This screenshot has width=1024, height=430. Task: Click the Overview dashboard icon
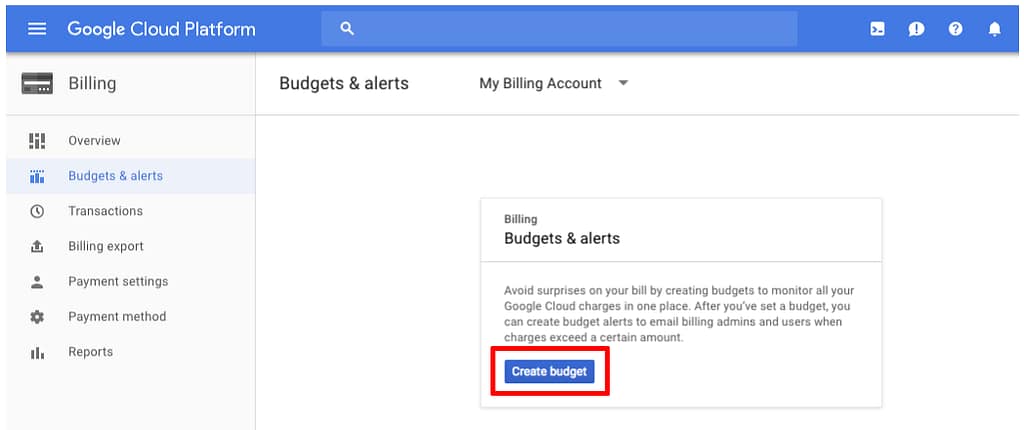point(37,141)
